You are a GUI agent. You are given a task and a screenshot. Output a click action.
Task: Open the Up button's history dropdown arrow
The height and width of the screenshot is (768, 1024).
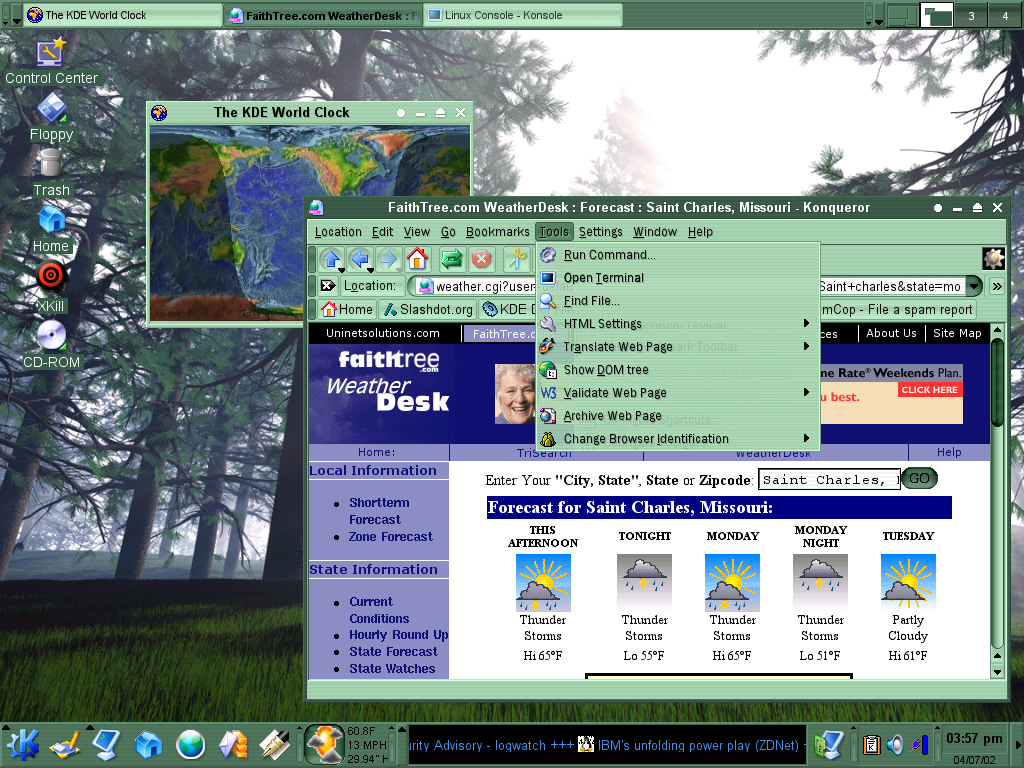coord(341,269)
